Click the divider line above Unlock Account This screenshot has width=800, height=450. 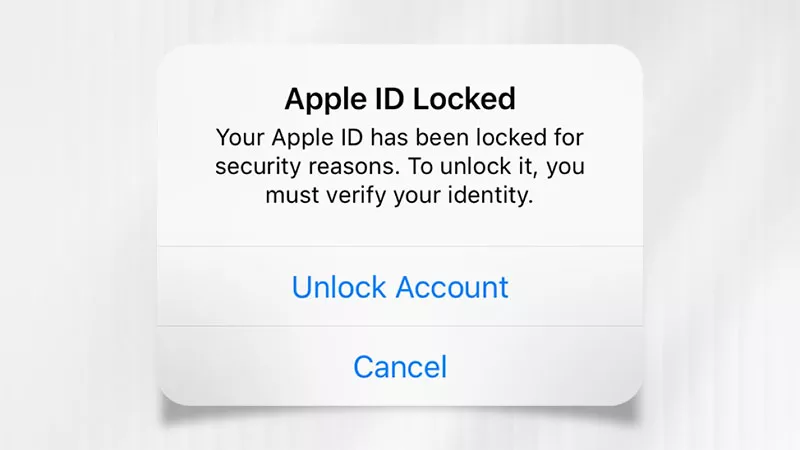(400, 246)
